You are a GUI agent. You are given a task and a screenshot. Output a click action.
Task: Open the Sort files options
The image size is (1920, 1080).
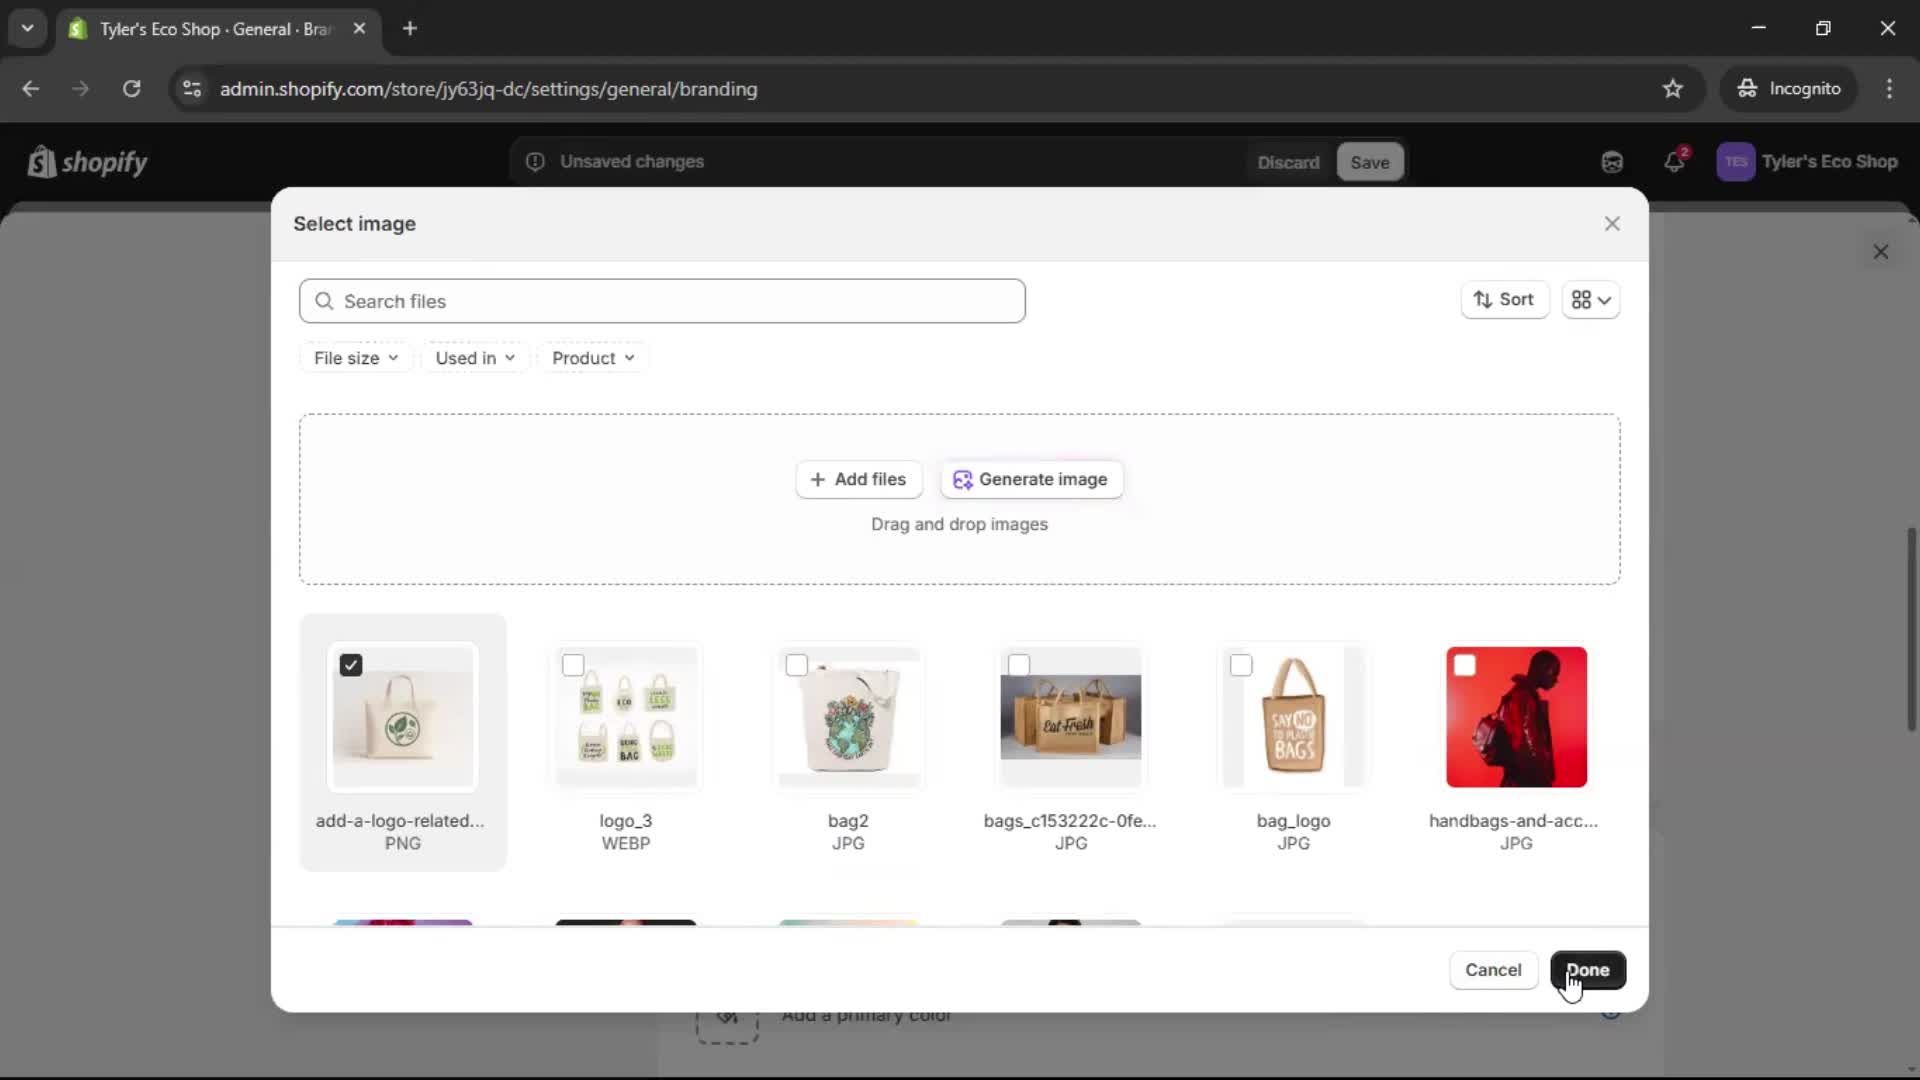pos(1504,300)
